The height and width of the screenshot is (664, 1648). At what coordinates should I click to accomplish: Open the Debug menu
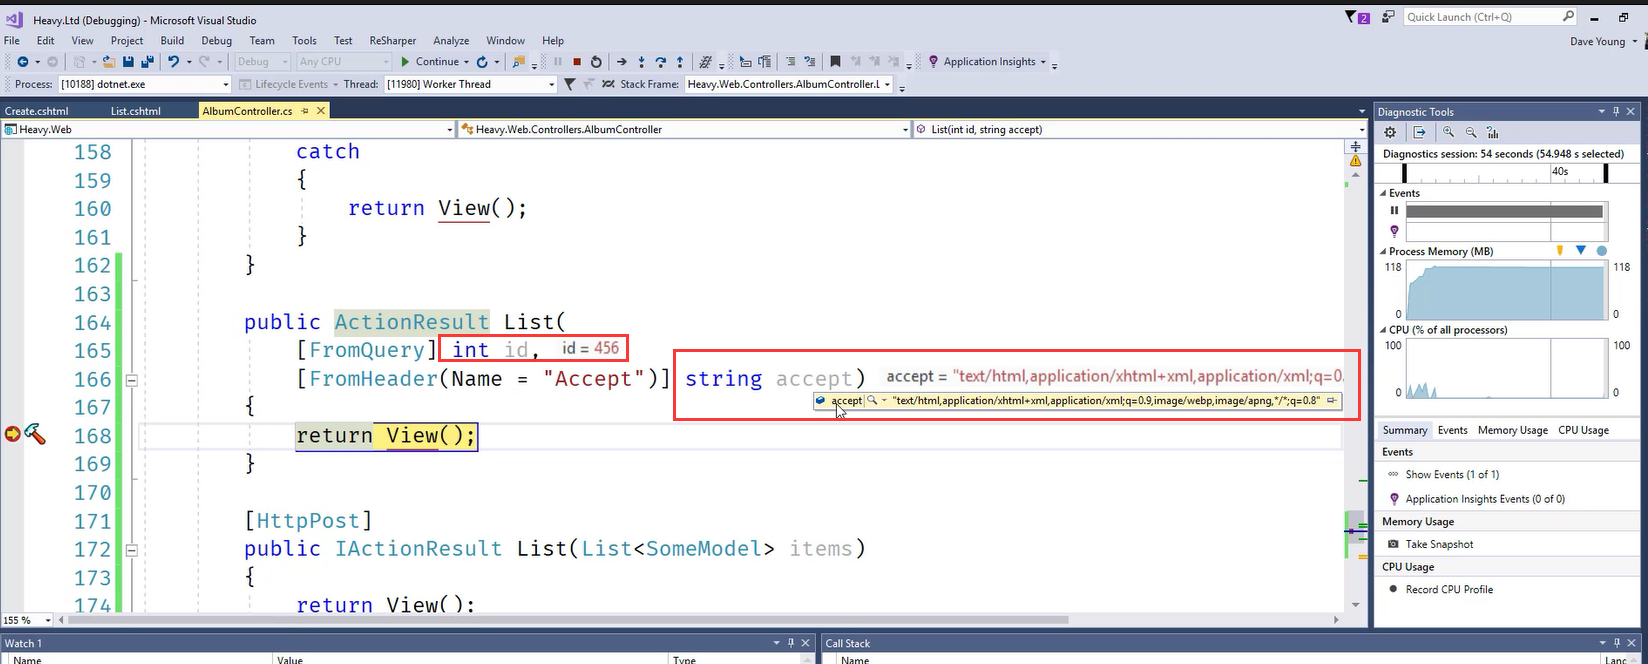click(217, 41)
